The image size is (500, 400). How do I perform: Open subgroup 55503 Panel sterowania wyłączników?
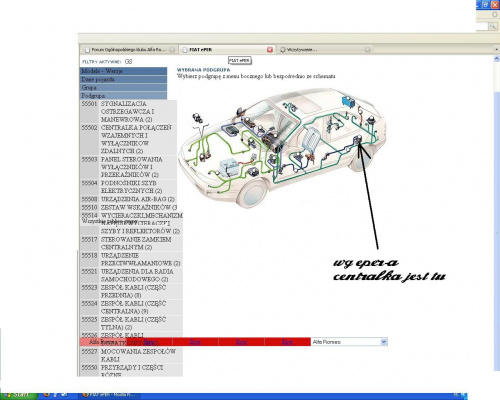[128, 167]
